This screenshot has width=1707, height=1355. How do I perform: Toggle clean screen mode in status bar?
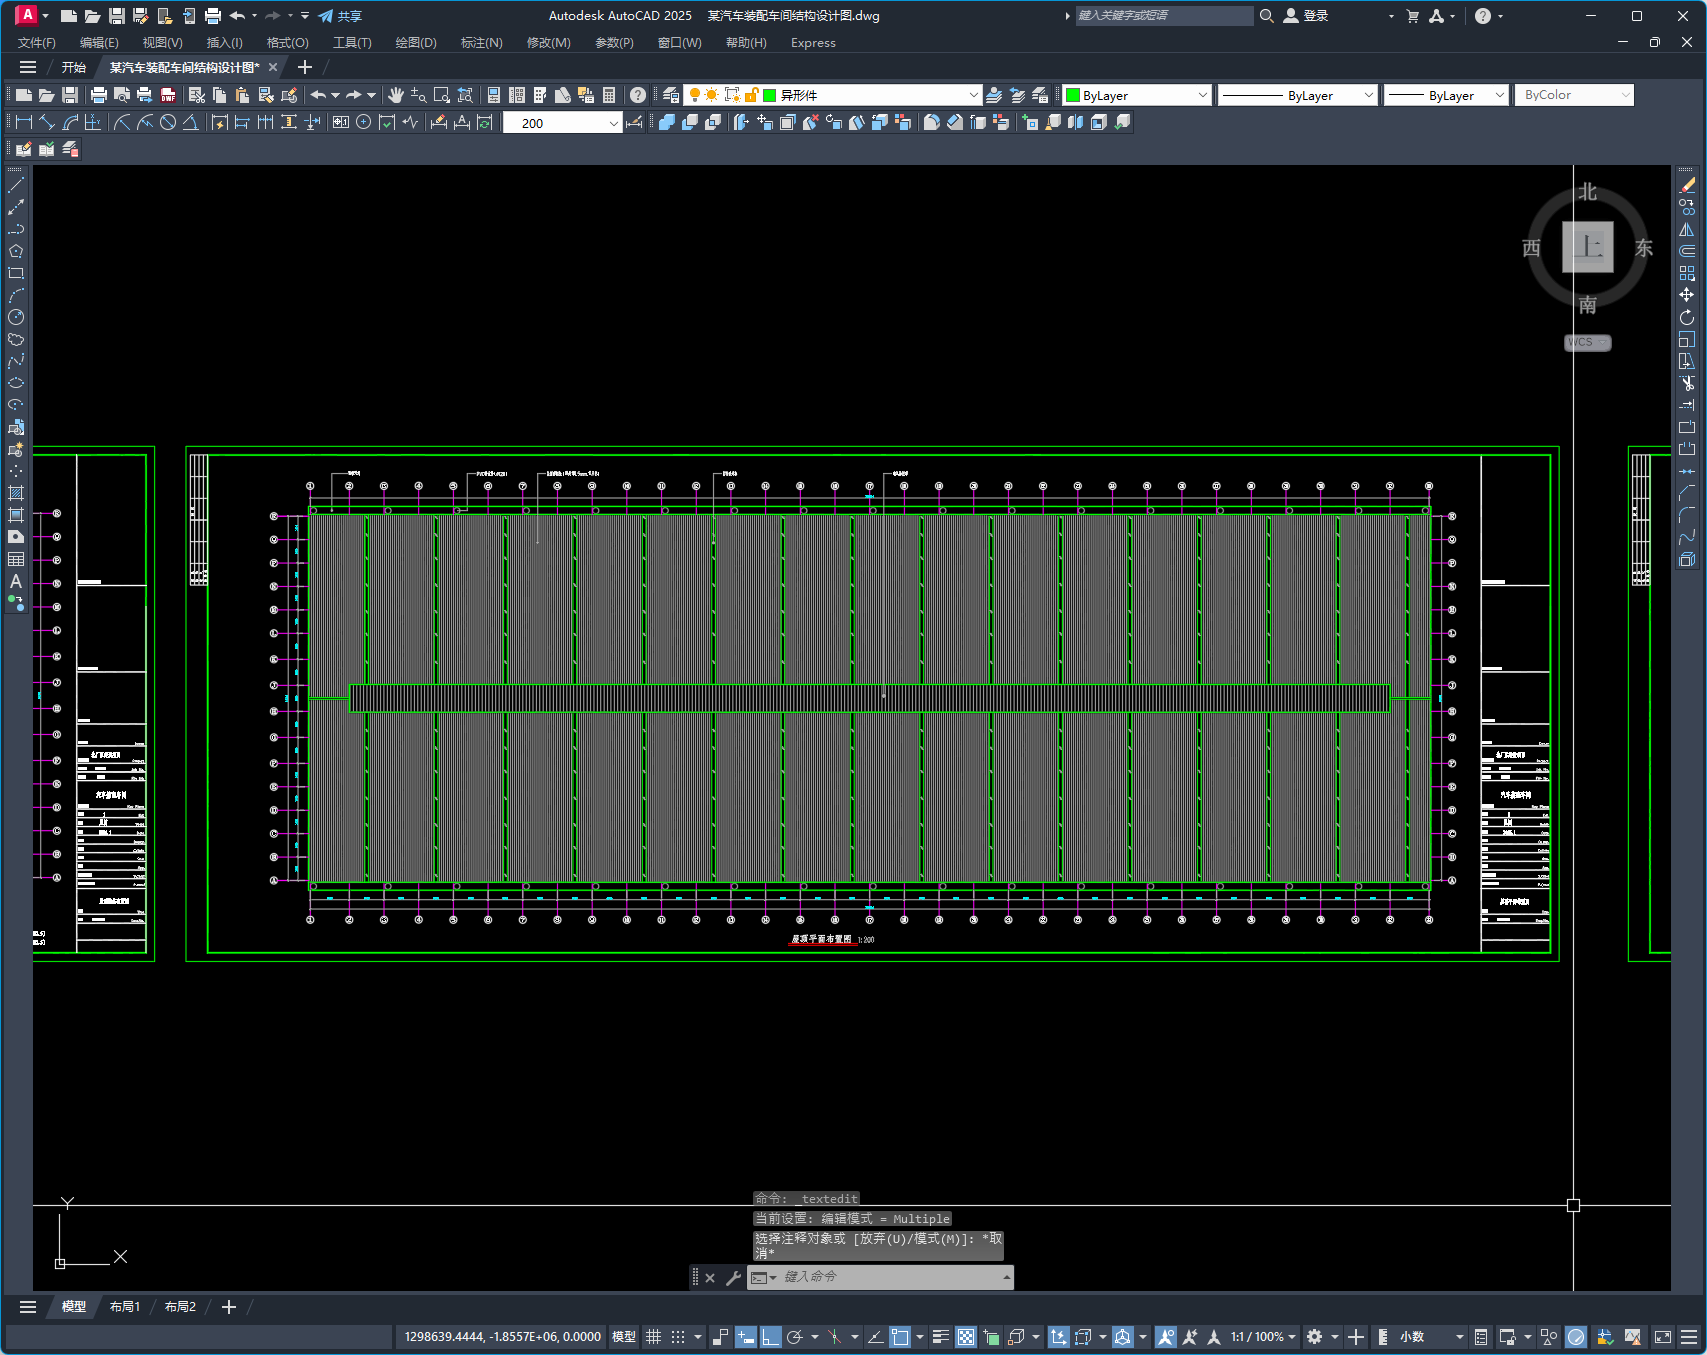1663,1337
